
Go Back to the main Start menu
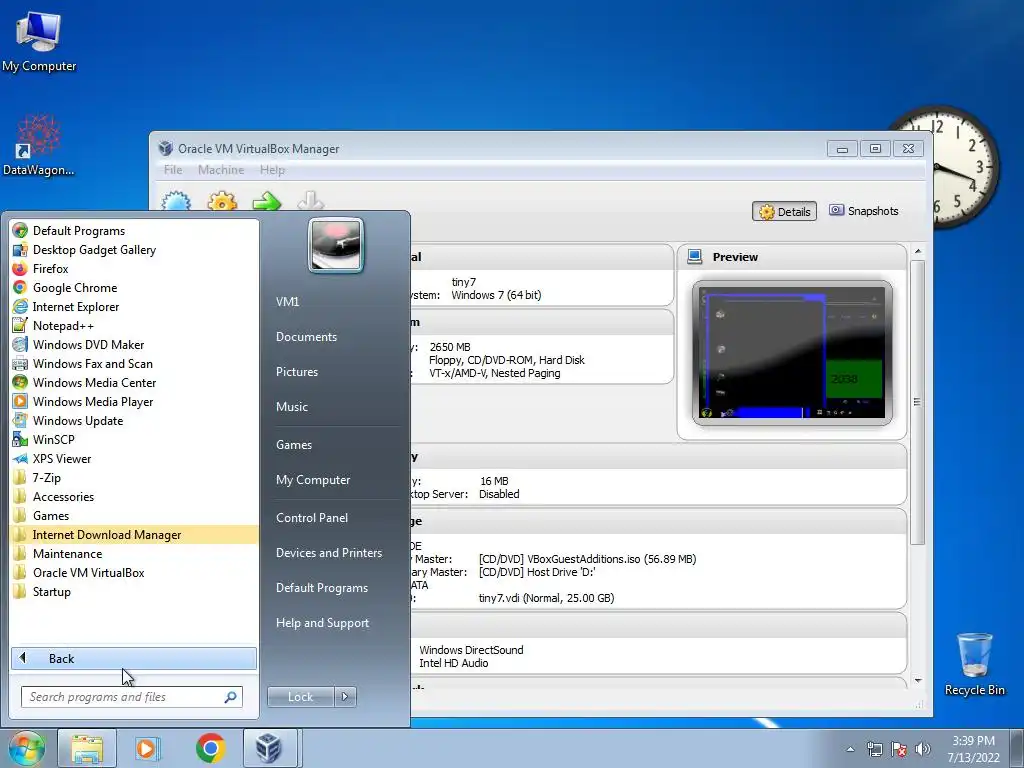134,658
